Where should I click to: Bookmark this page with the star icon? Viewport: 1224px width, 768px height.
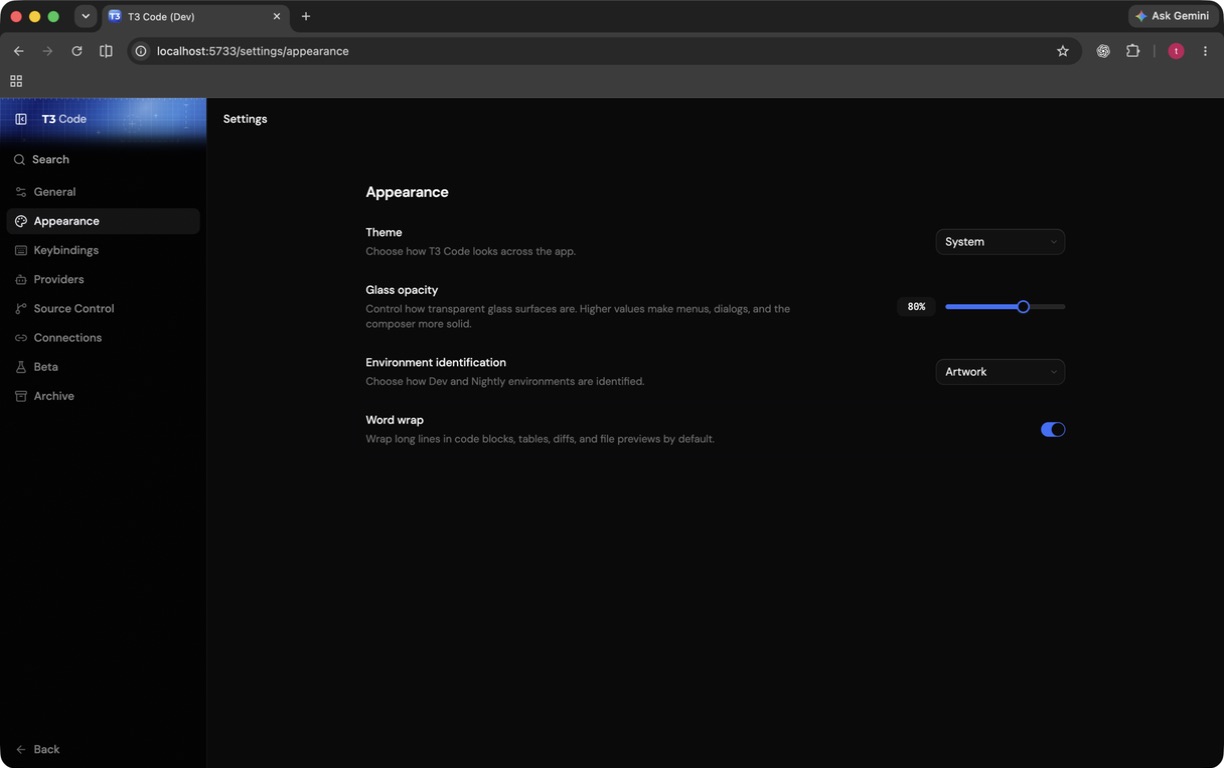point(1063,51)
